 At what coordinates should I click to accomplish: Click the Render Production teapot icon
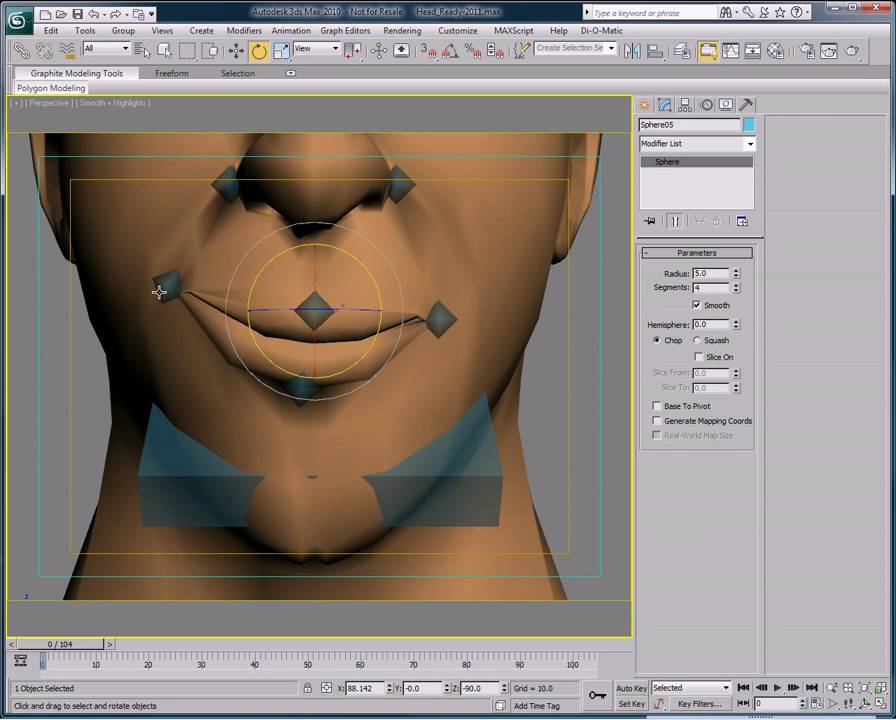coord(852,51)
